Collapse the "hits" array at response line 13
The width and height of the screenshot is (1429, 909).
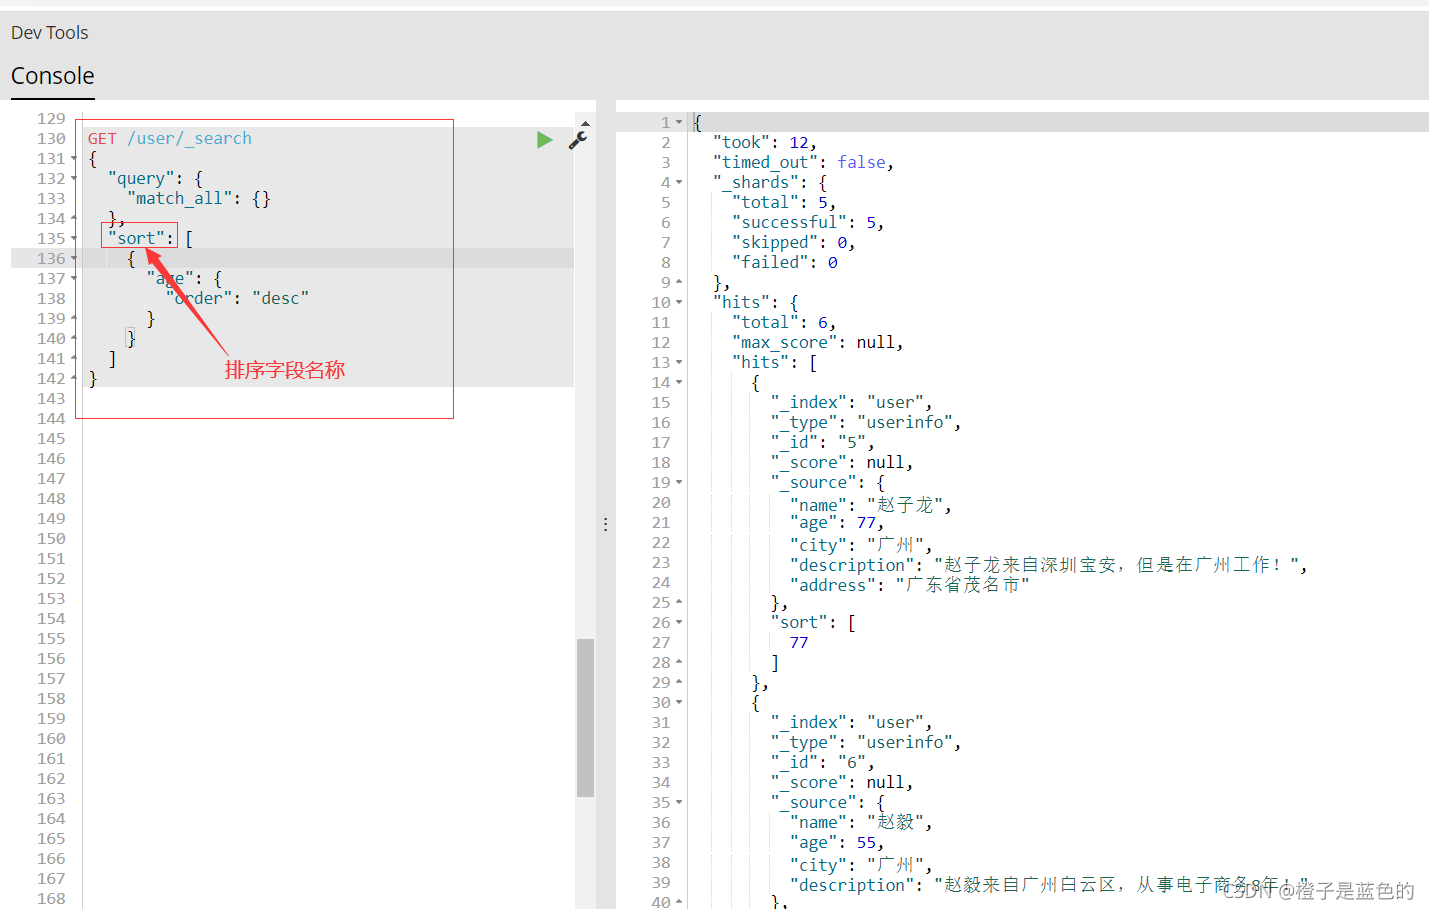point(679,363)
